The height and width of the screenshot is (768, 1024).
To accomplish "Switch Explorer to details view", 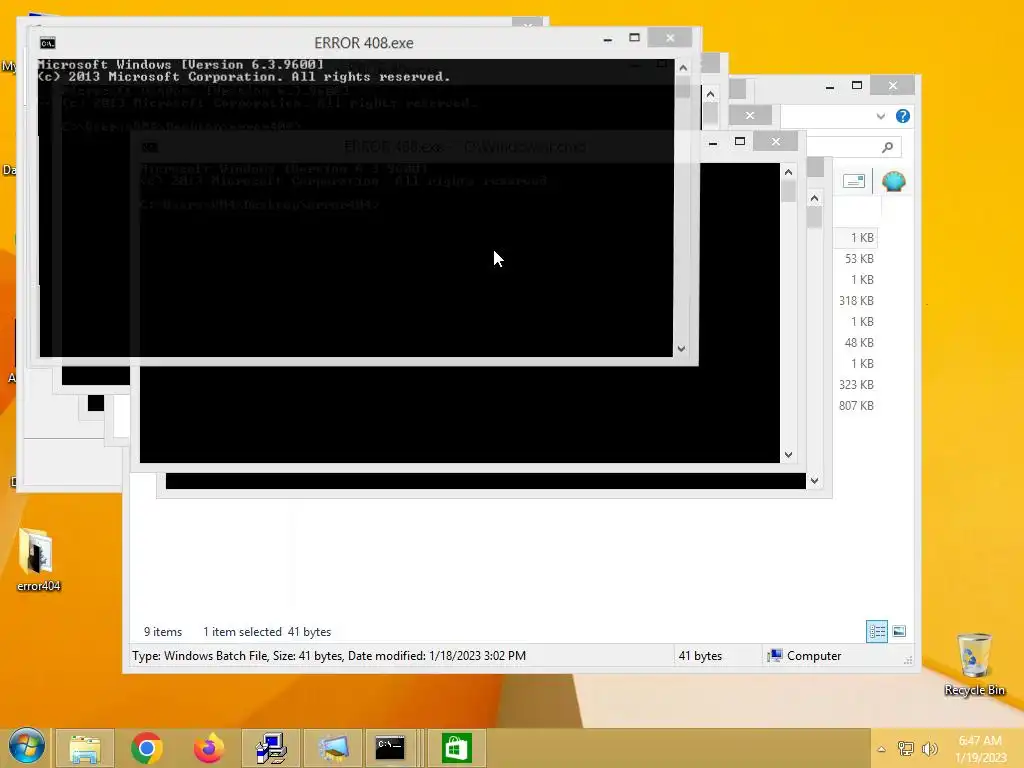I will [x=876, y=631].
